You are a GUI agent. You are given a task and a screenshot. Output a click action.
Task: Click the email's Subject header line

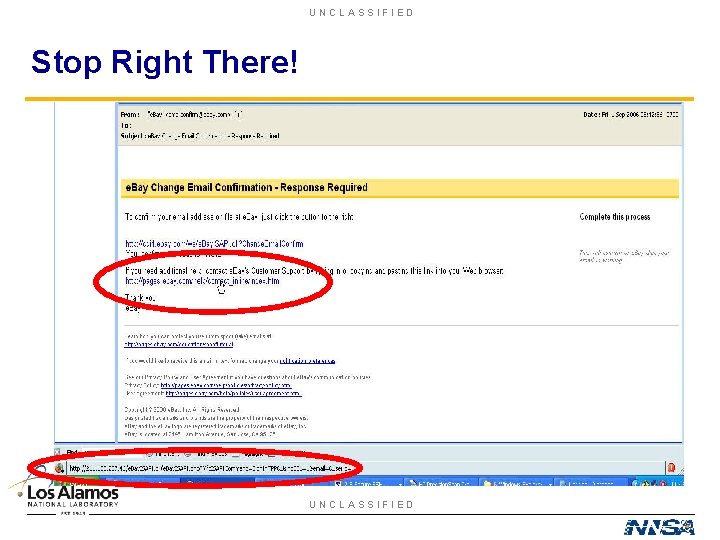tap(200, 136)
